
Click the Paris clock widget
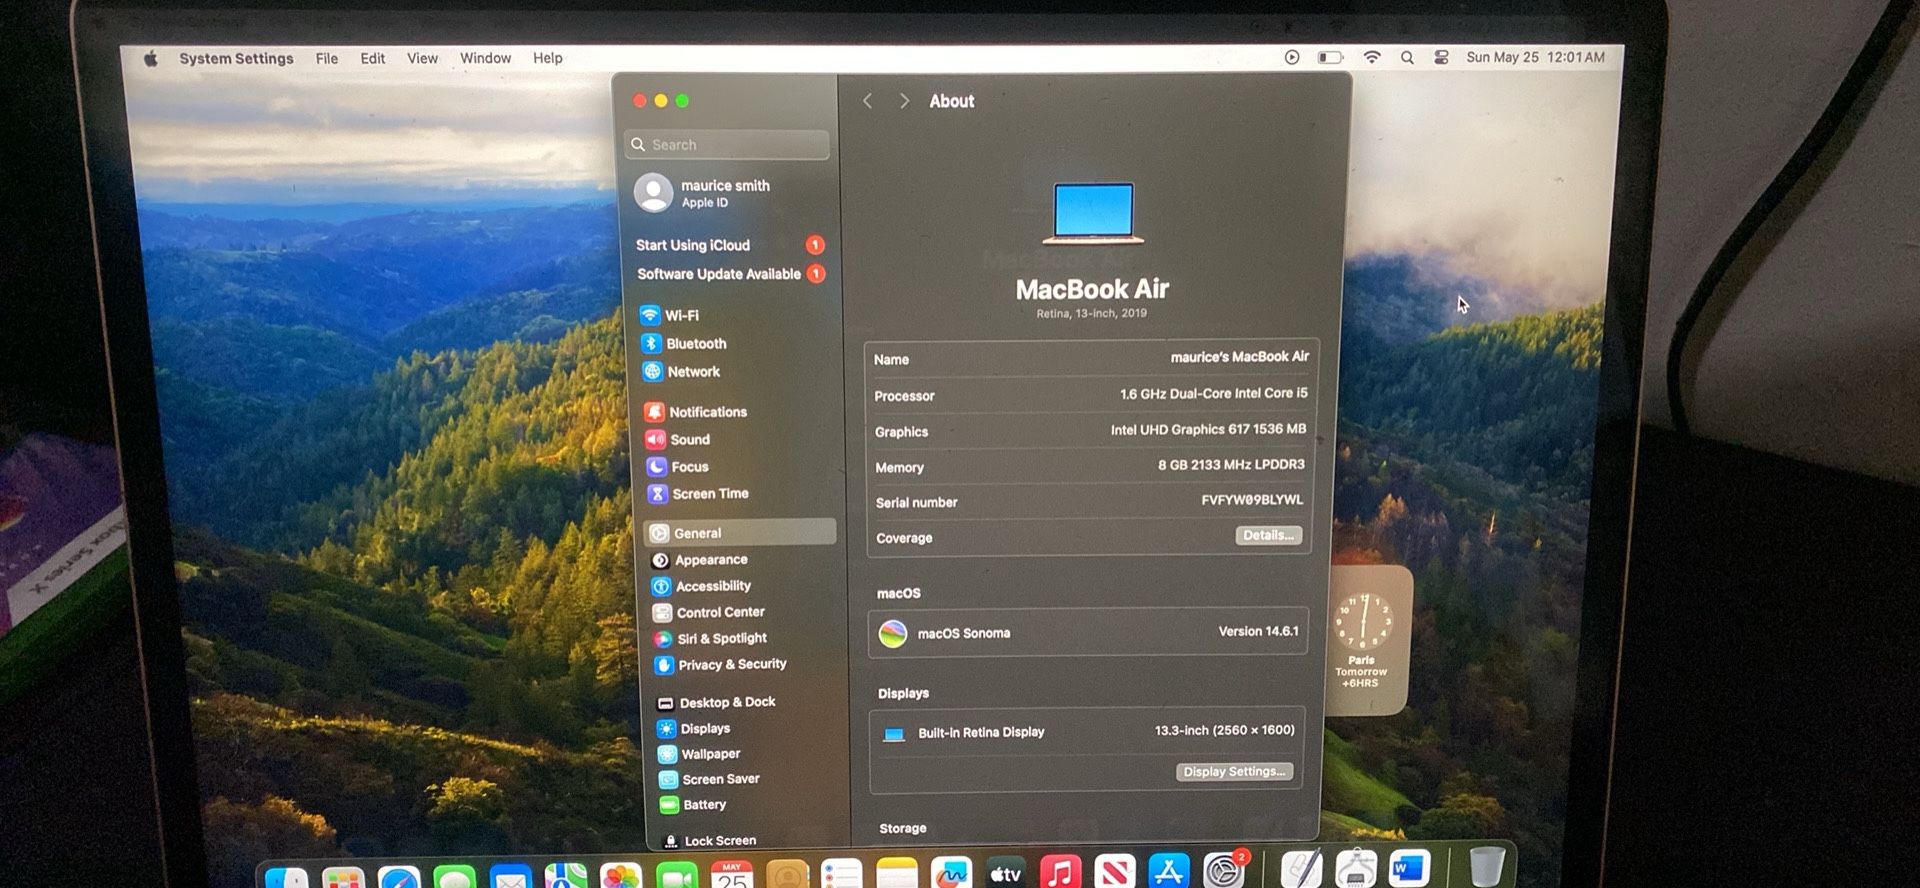tap(1368, 640)
